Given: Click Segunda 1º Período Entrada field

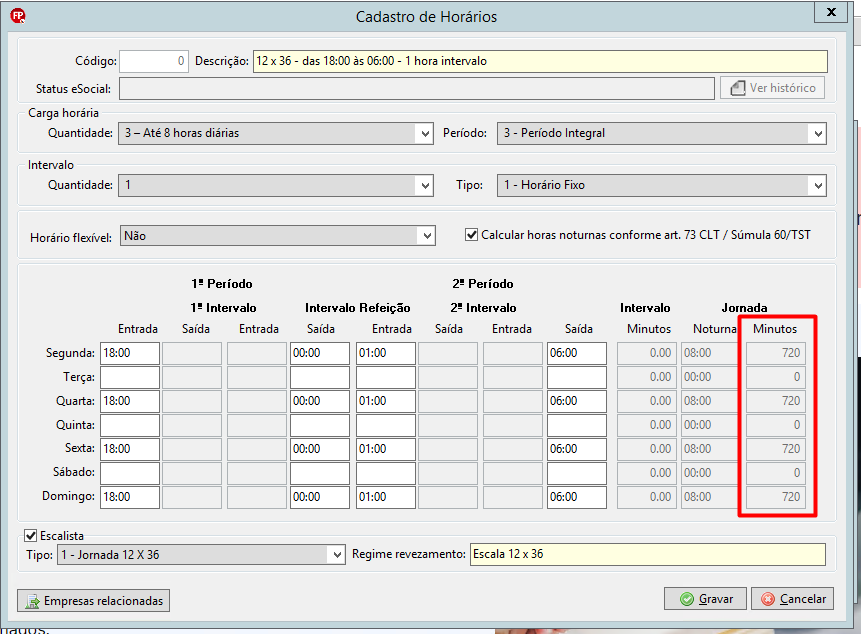Looking at the screenshot, I should 130,354.
